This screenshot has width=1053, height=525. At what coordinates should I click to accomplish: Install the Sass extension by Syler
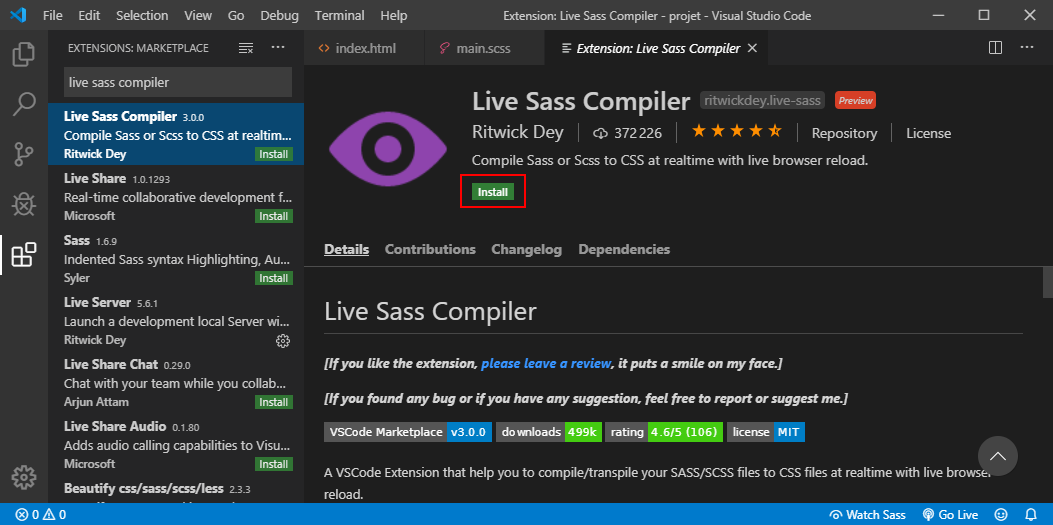click(x=273, y=278)
